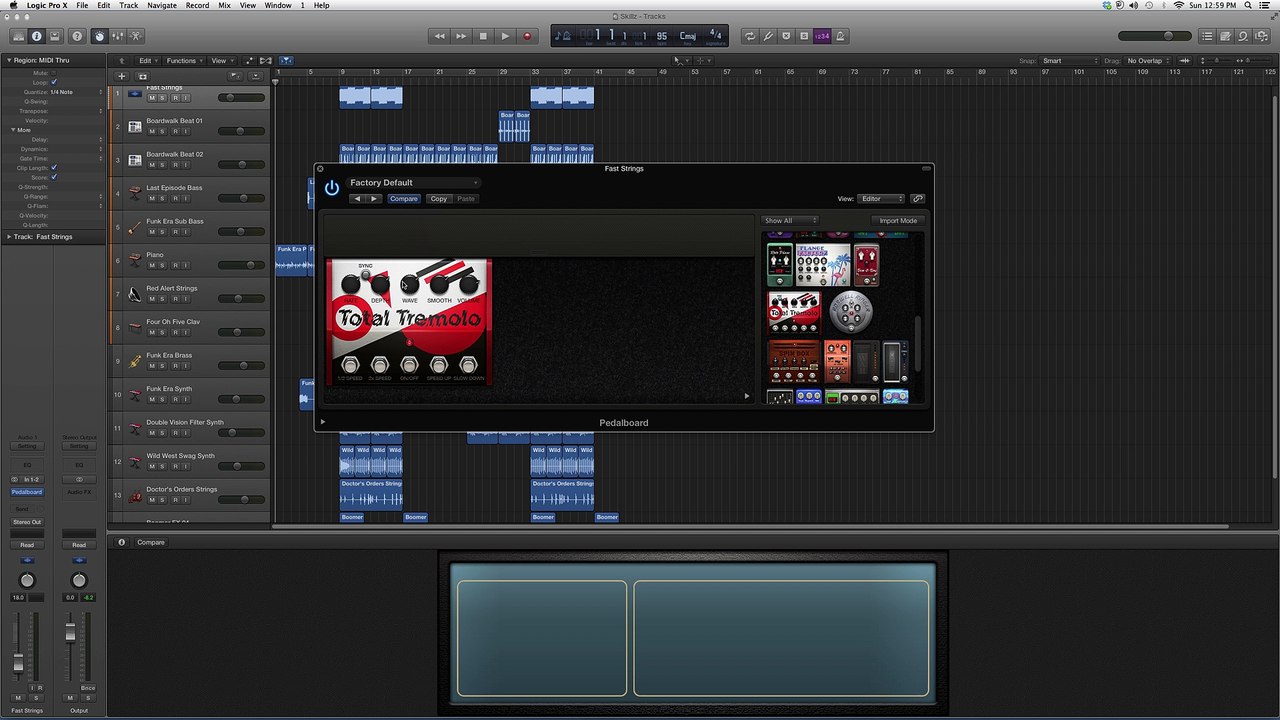This screenshot has width=1280, height=720.
Task: Open the Functions menu in tracks area
Action: (x=184, y=61)
